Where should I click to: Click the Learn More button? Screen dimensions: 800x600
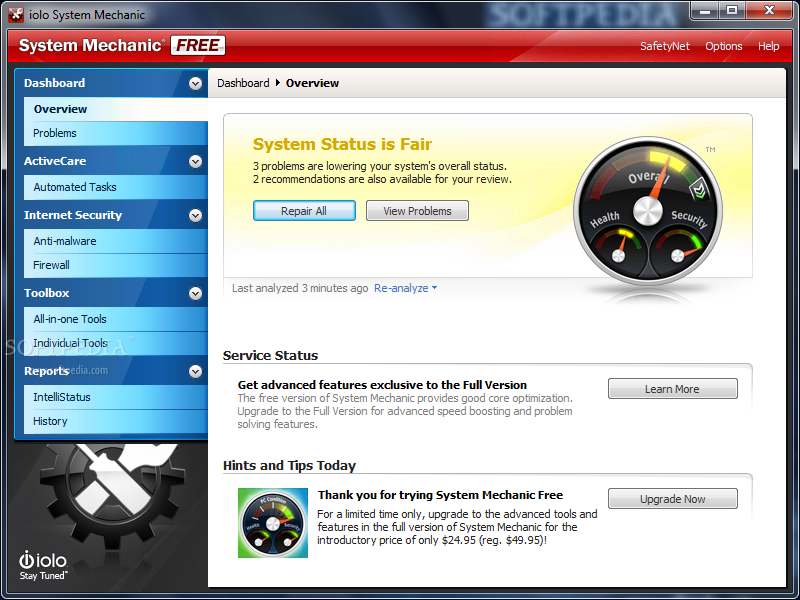point(672,389)
